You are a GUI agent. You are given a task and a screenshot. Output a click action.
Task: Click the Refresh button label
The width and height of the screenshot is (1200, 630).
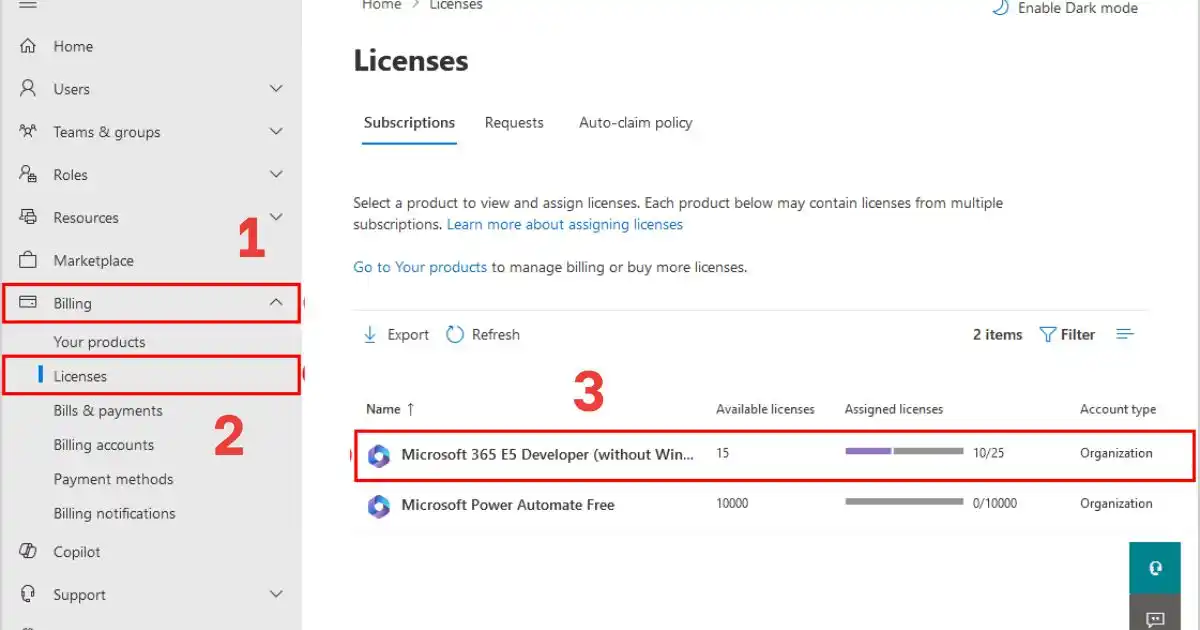tap(496, 335)
